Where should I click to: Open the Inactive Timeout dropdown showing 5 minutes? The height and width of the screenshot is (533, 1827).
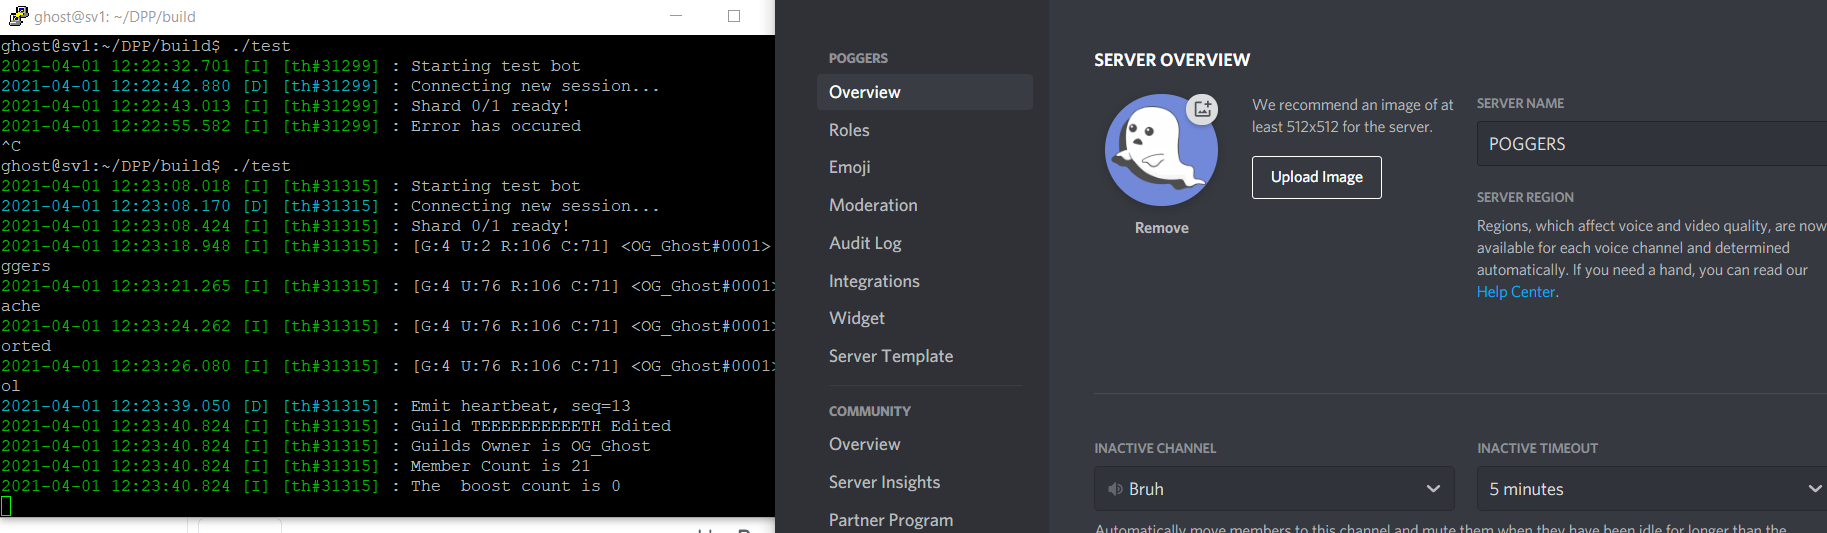click(1652, 489)
